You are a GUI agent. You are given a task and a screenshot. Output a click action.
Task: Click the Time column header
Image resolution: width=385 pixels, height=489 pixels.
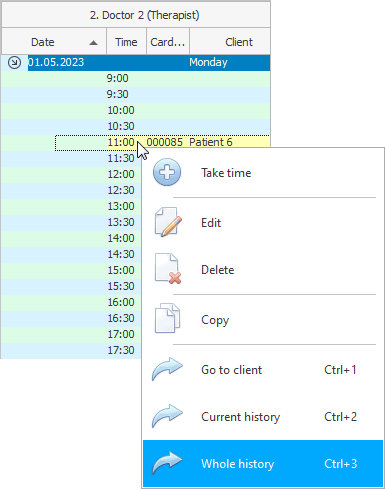point(126,42)
